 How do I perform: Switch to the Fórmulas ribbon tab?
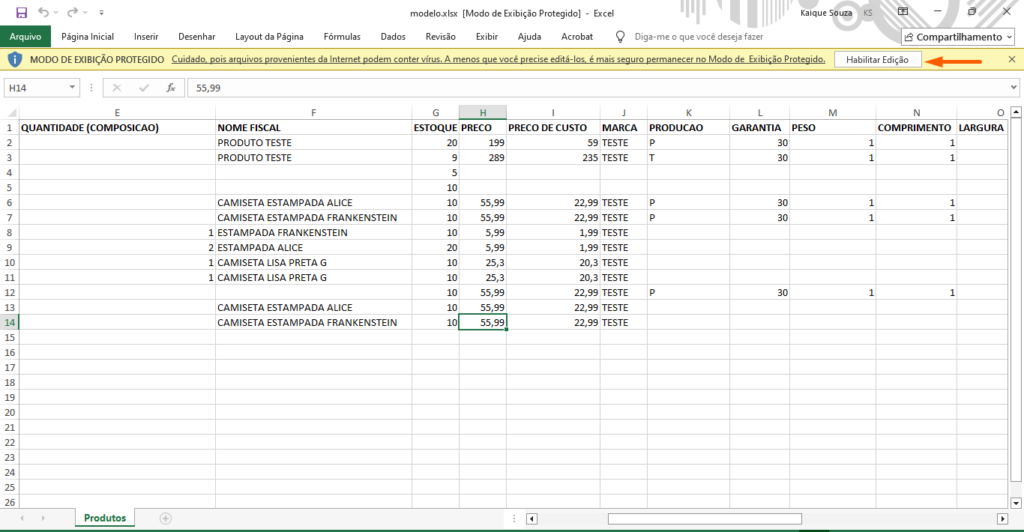tap(342, 37)
